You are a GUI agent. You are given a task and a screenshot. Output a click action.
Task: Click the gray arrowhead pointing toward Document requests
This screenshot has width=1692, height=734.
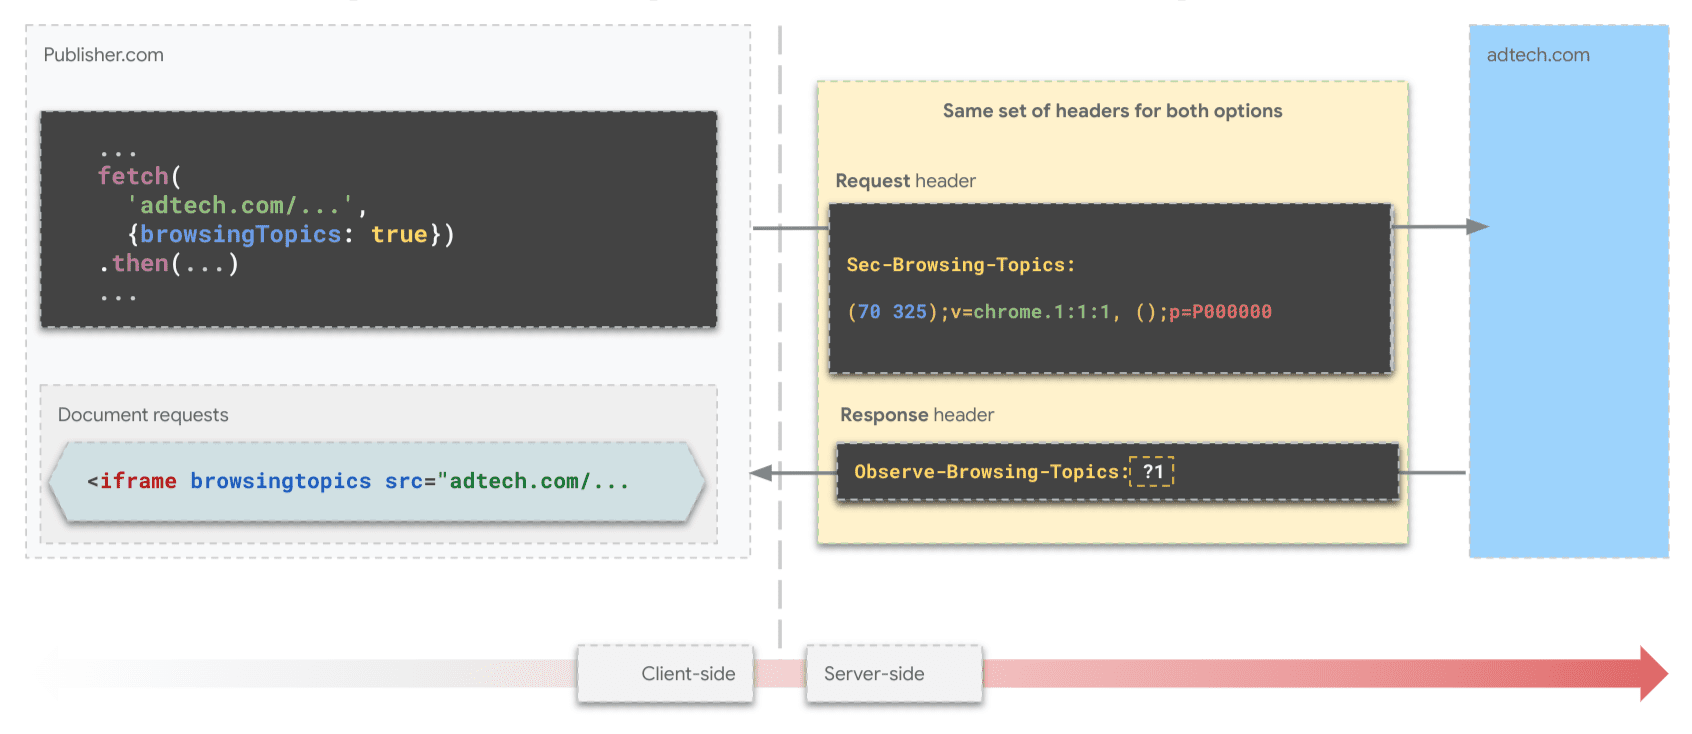click(x=762, y=473)
